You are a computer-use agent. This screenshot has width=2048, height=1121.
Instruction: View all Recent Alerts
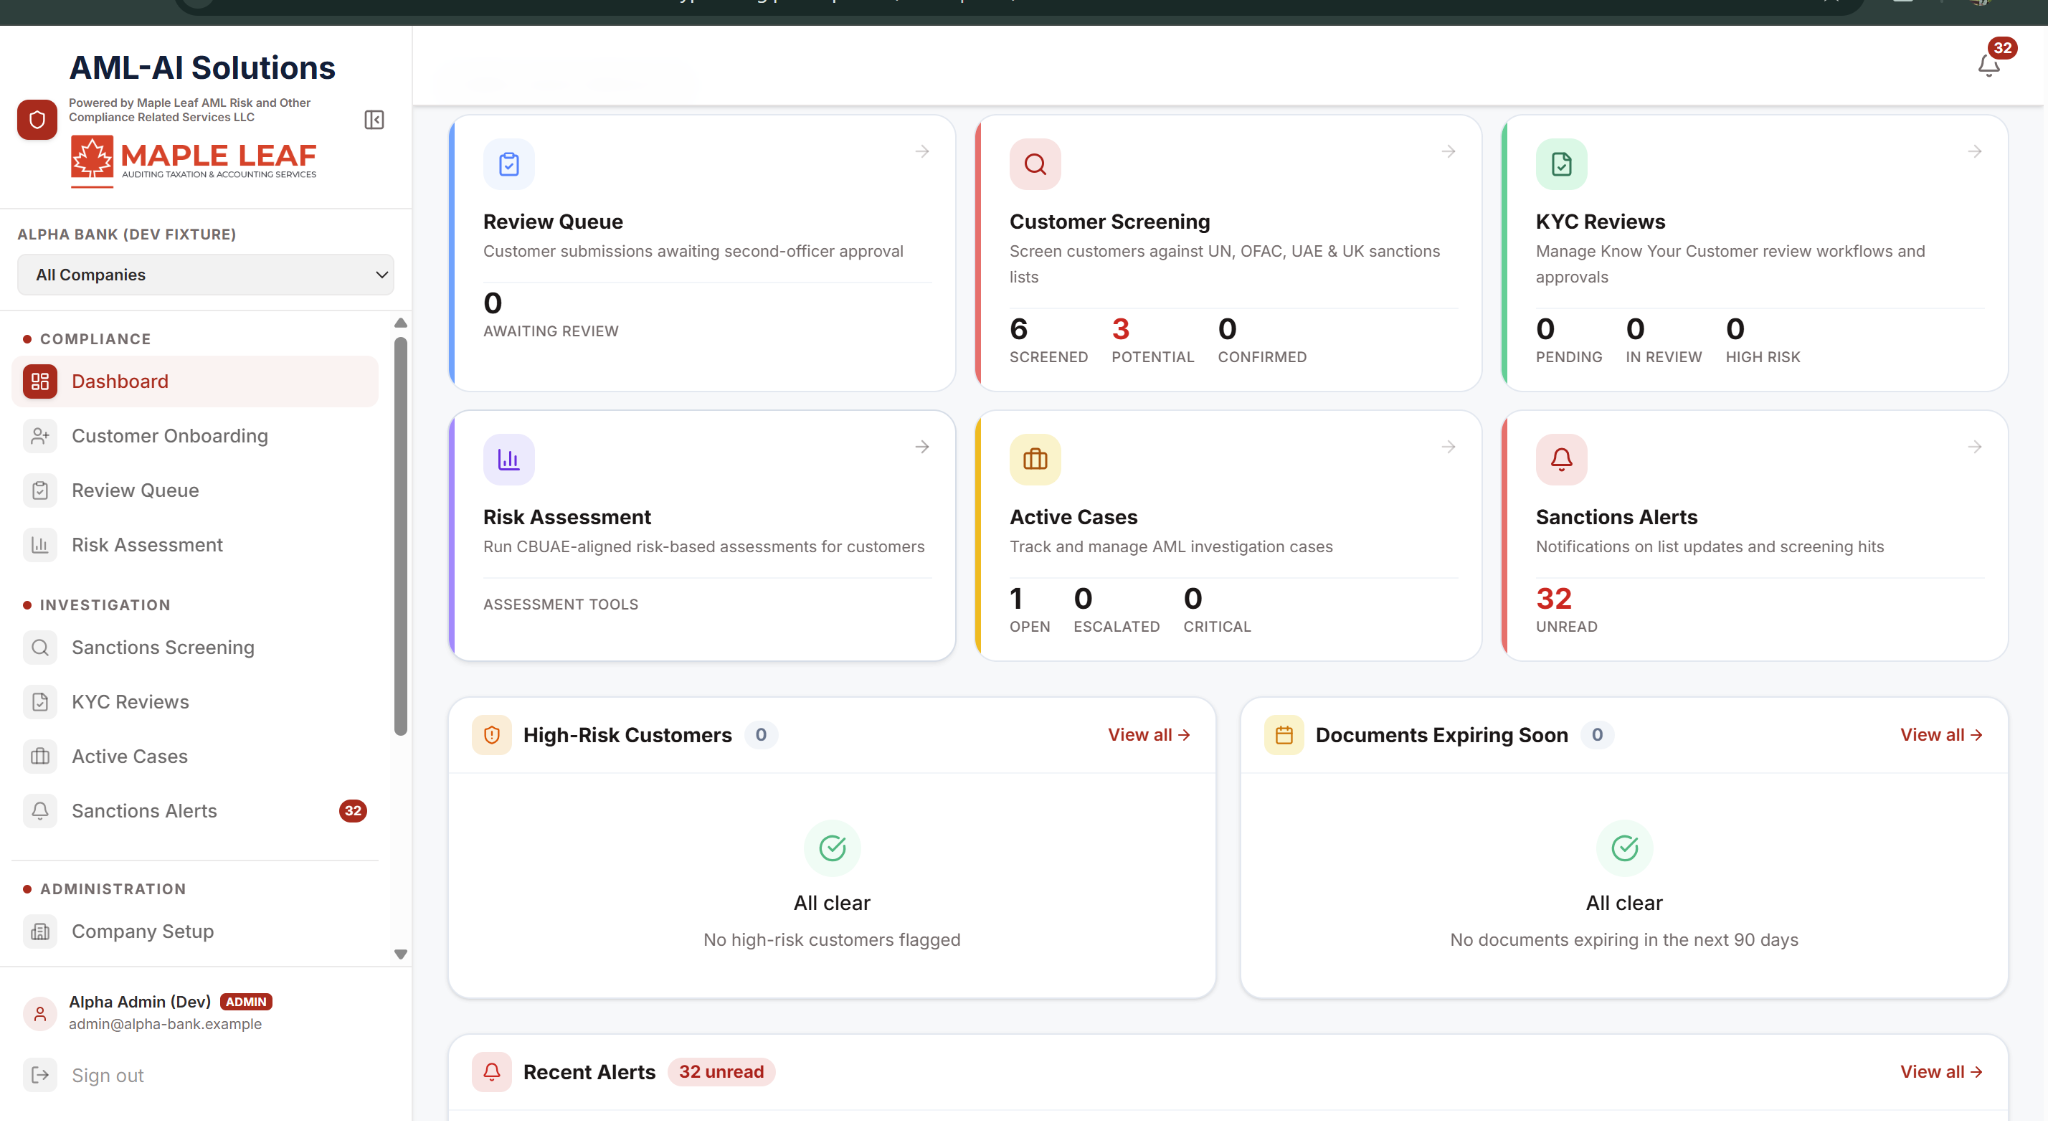1941,1072
